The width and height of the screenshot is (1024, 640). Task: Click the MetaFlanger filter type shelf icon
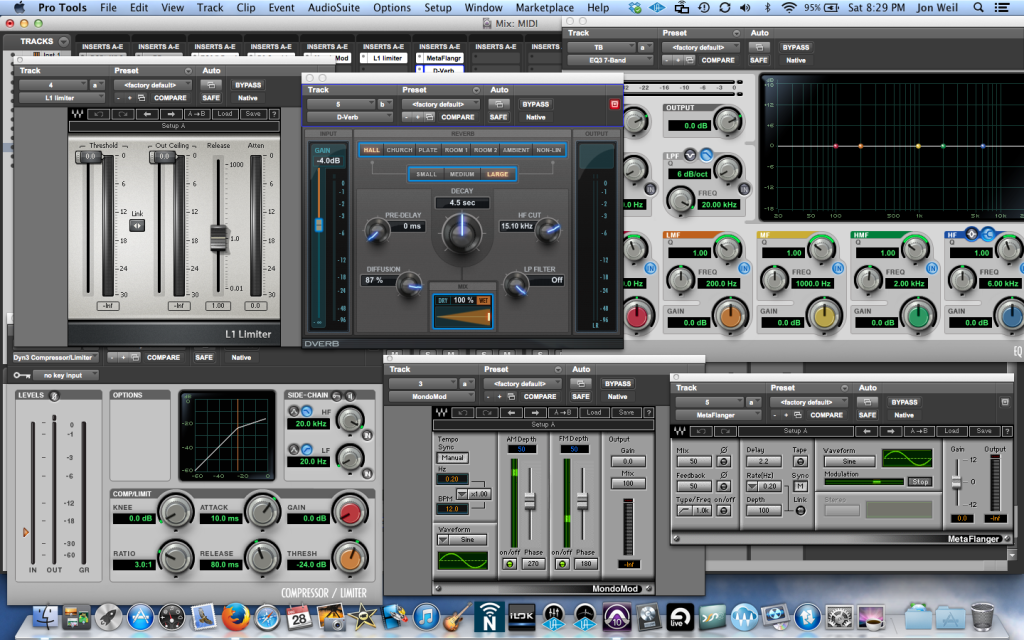[684, 511]
